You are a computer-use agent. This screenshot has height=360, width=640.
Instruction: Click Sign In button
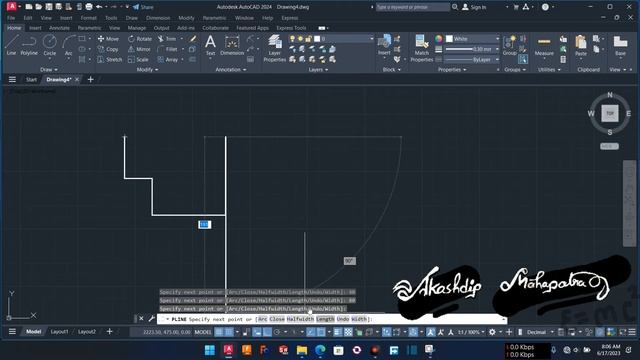474,7
